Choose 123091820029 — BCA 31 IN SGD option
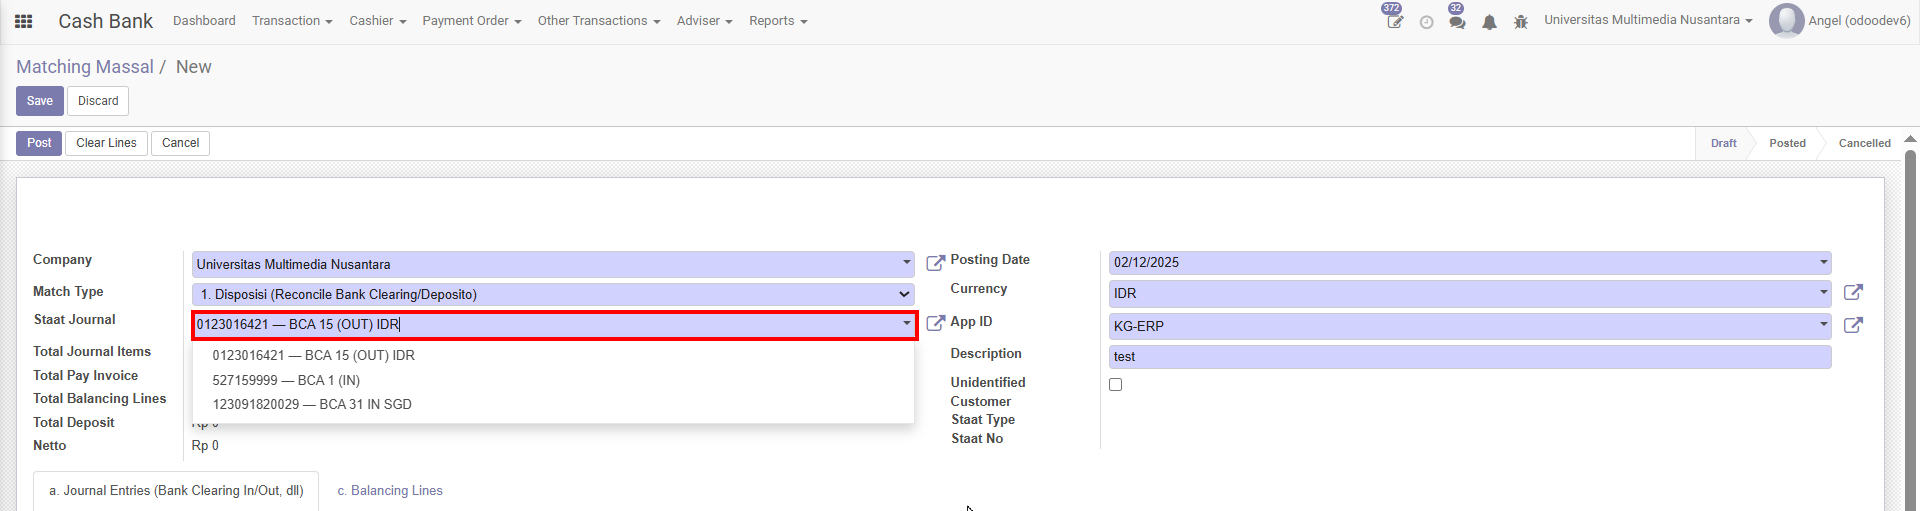Image resolution: width=1920 pixels, height=511 pixels. pos(312,404)
